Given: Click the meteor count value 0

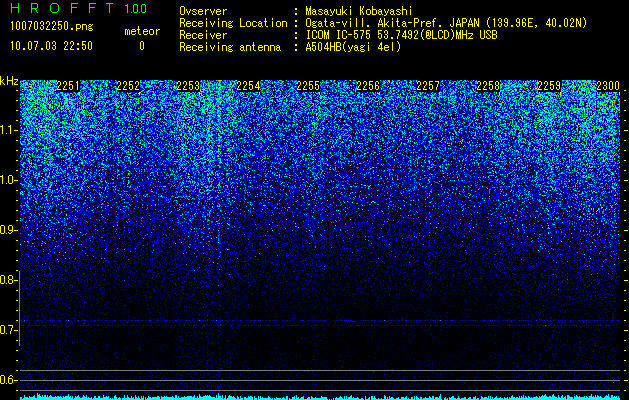Looking at the screenshot, I should point(142,46).
